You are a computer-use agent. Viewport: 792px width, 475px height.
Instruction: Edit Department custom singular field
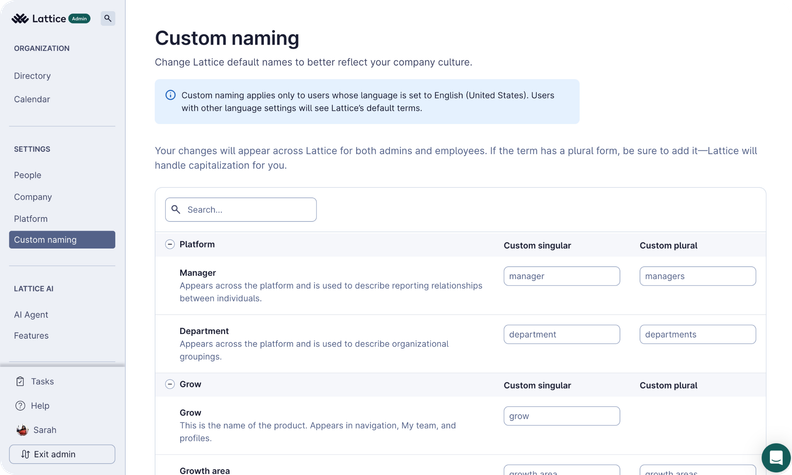(x=562, y=334)
